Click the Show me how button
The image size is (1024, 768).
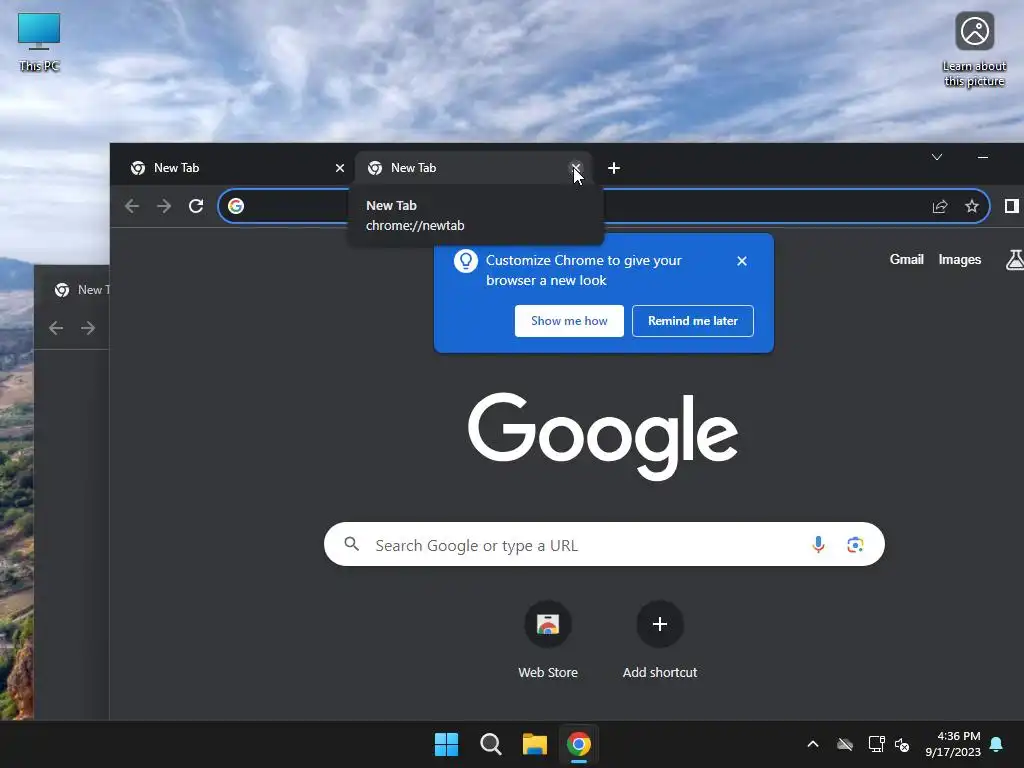point(569,321)
